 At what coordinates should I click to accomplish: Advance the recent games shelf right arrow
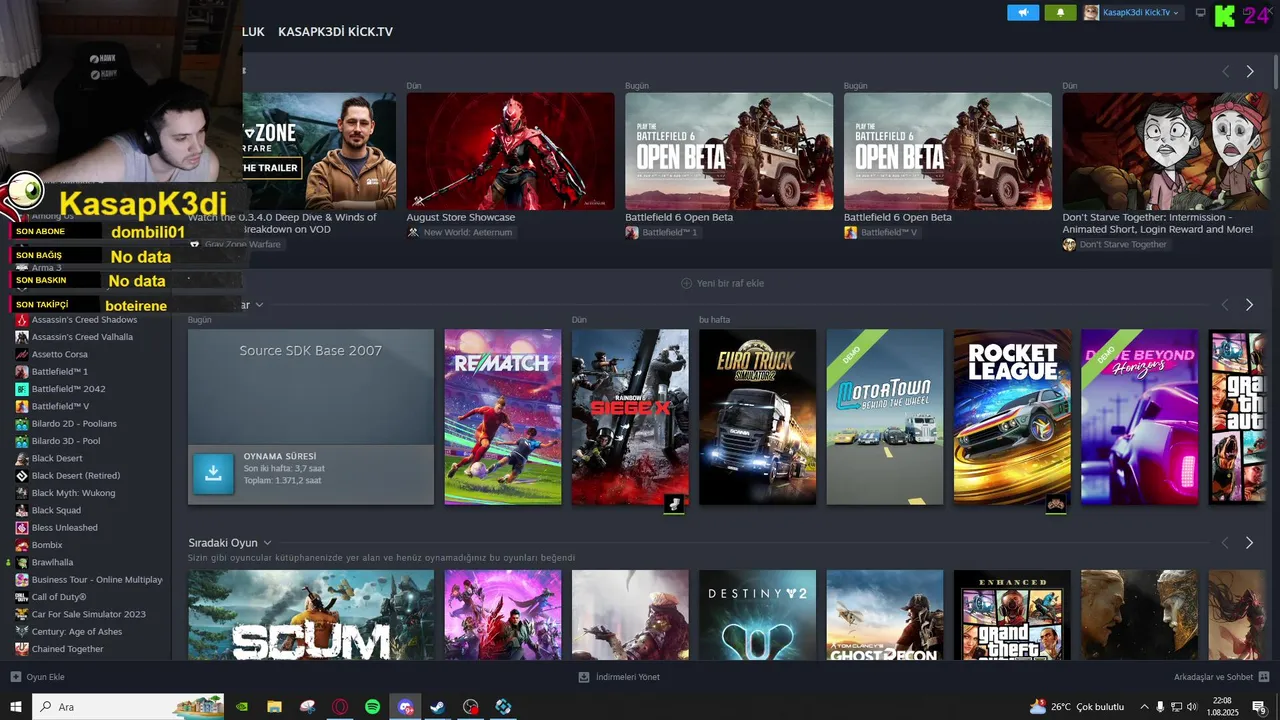(x=1250, y=304)
